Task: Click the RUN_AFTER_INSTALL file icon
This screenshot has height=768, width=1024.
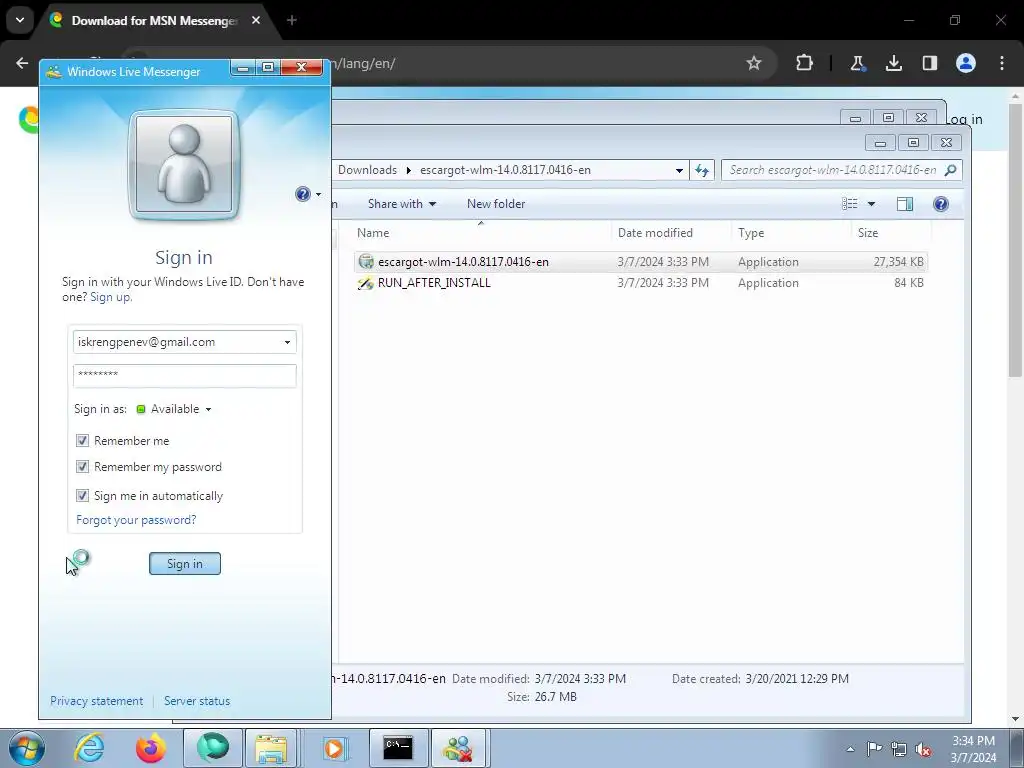Action: point(366,283)
